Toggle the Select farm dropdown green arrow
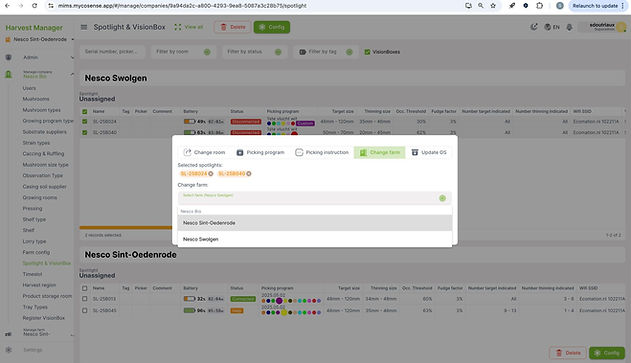The width and height of the screenshot is (631, 363). (442, 198)
